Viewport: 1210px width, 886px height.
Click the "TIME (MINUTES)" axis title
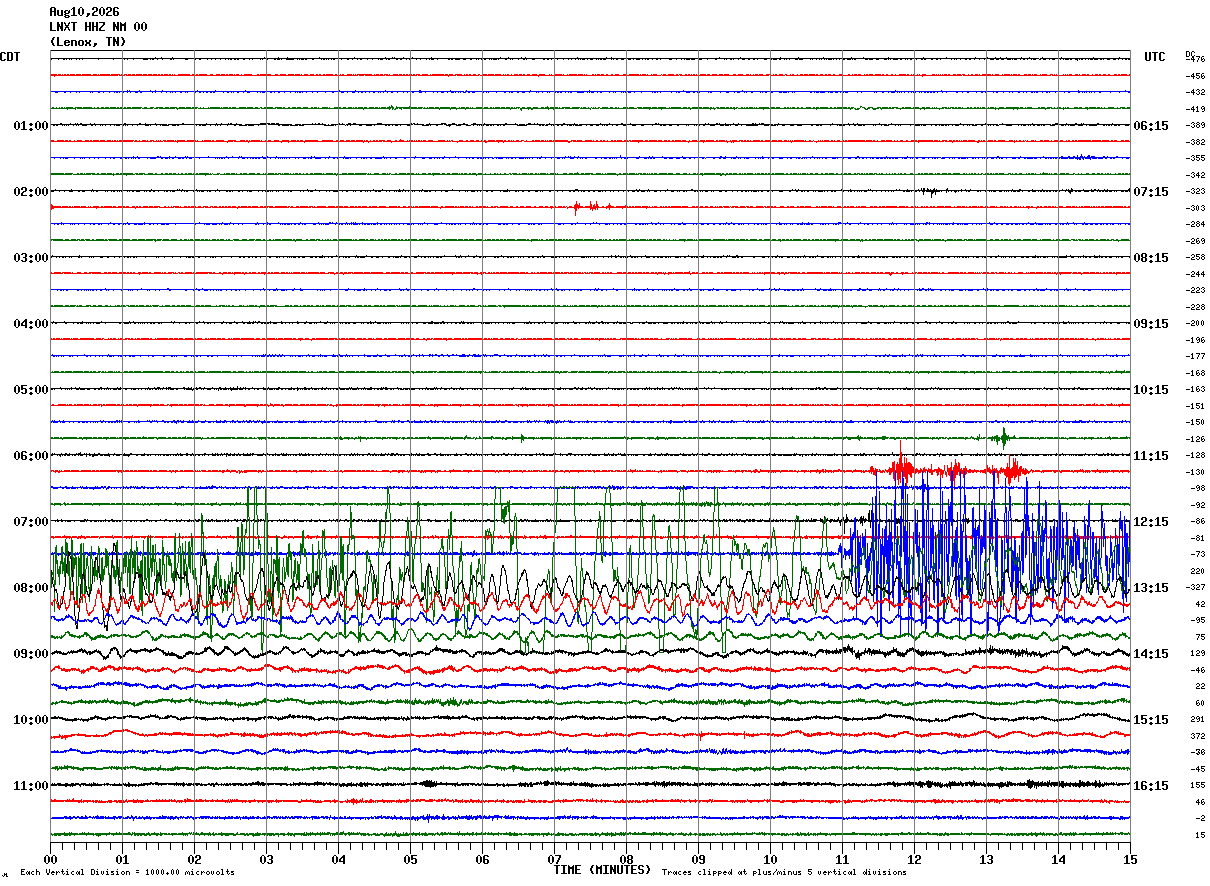[x=602, y=870]
